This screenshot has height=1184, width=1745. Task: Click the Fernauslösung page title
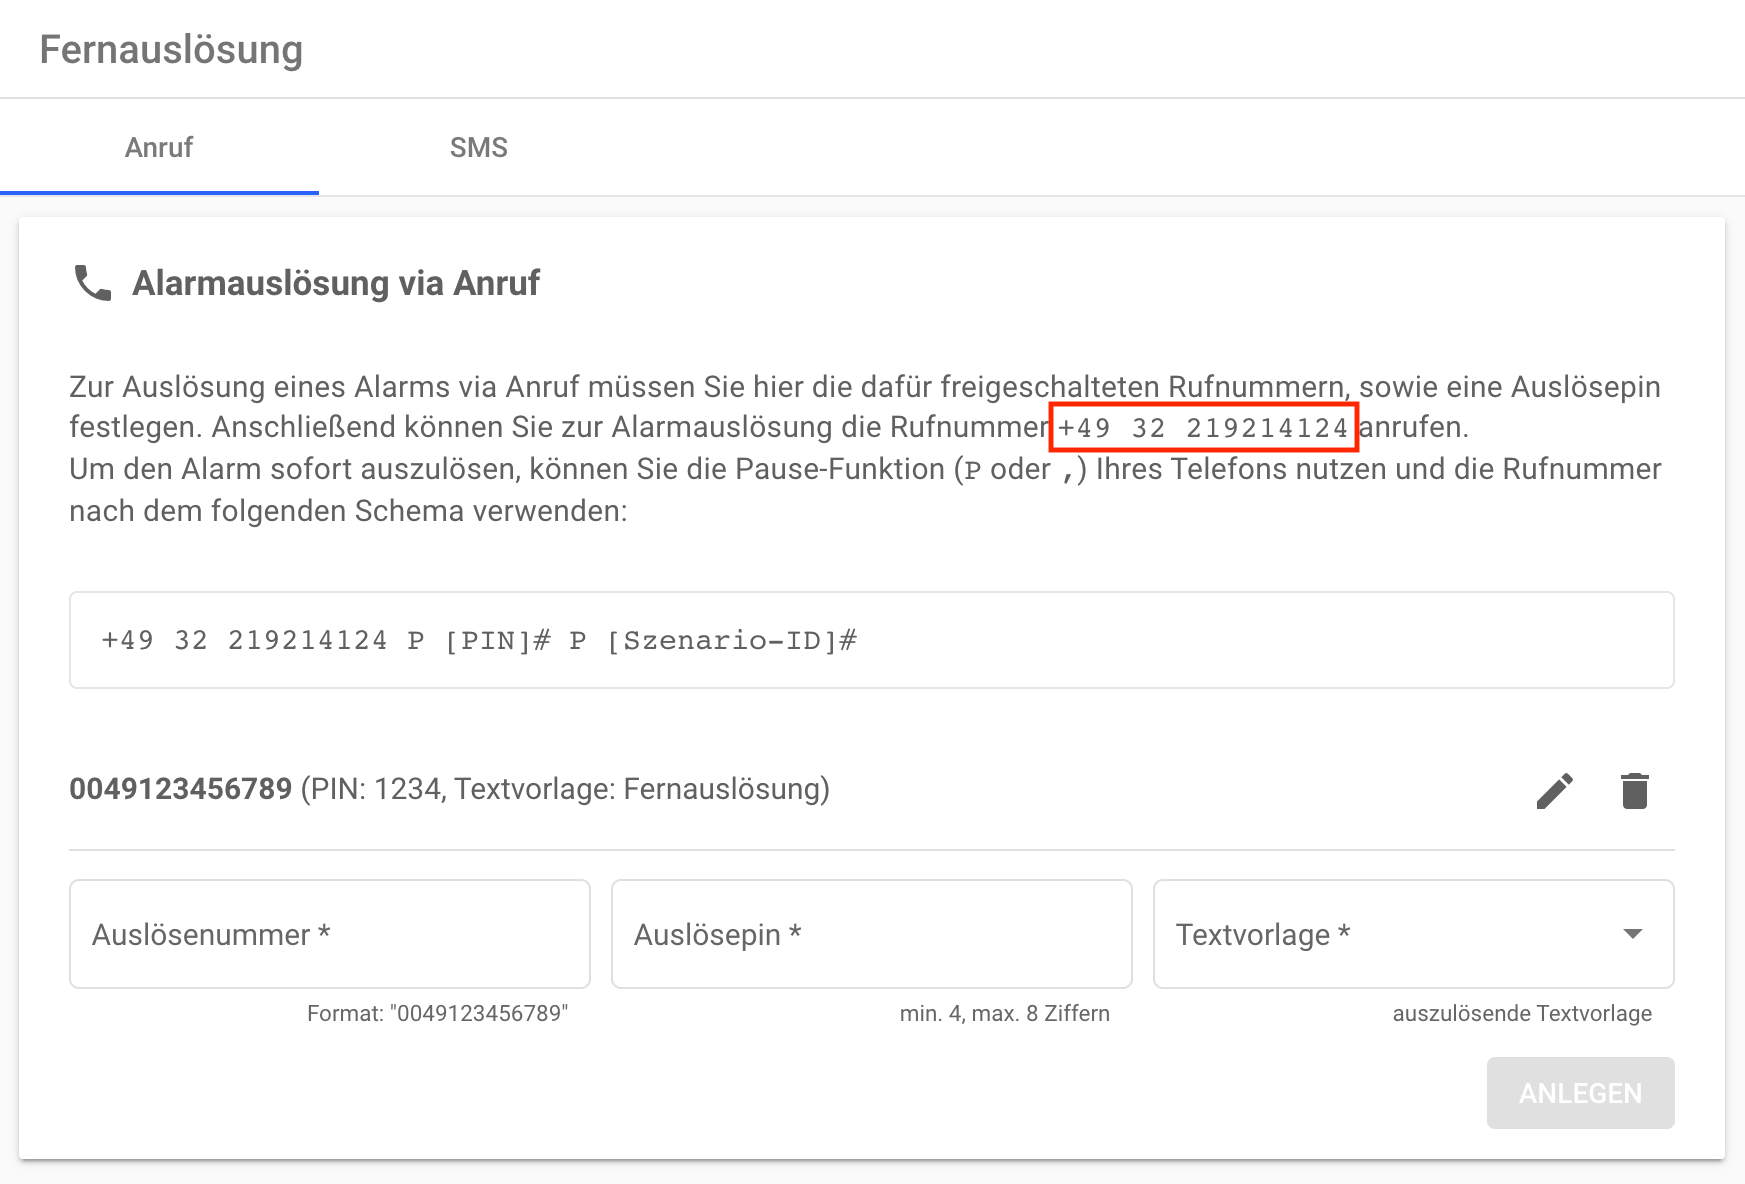tap(171, 50)
